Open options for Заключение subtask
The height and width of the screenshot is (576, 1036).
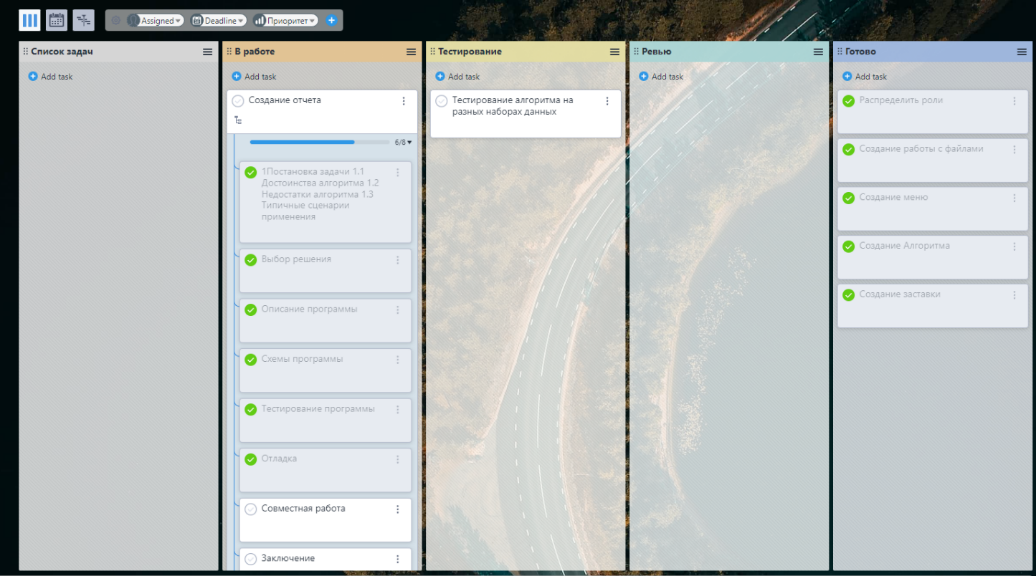[398, 559]
